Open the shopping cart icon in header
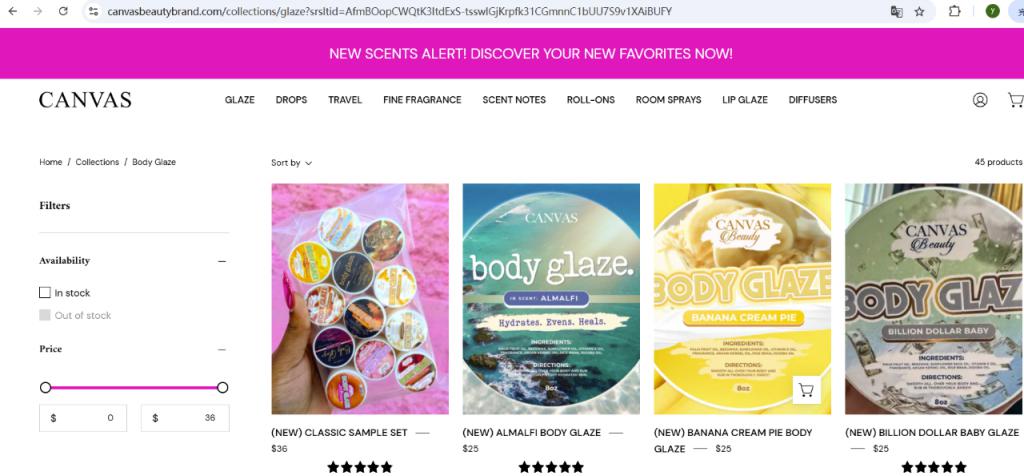The image size is (1024, 476). coord(1016,100)
